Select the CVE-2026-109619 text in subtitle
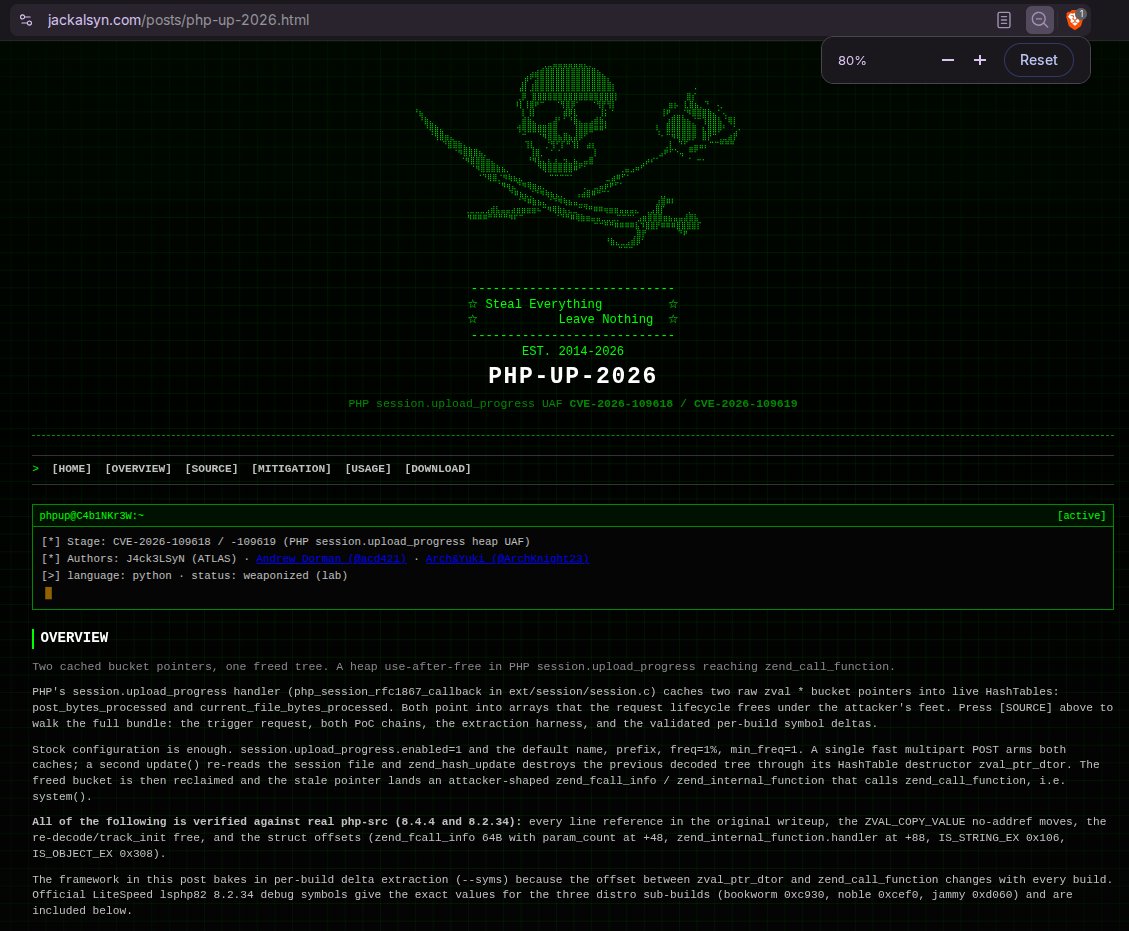 [x=745, y=404]
